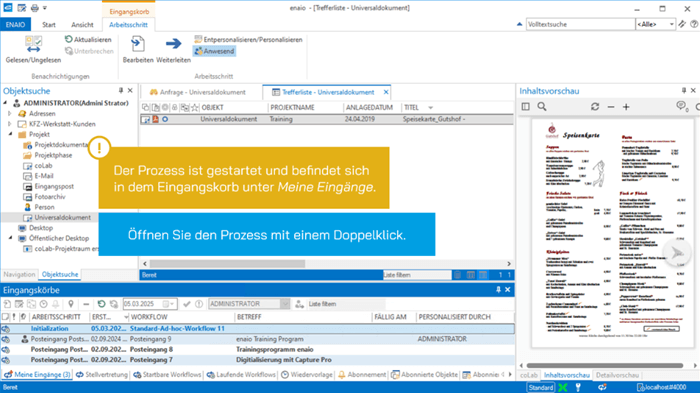Click the hit list horizontal scrollbar
The image size is (700, 393).
(227, 263)
